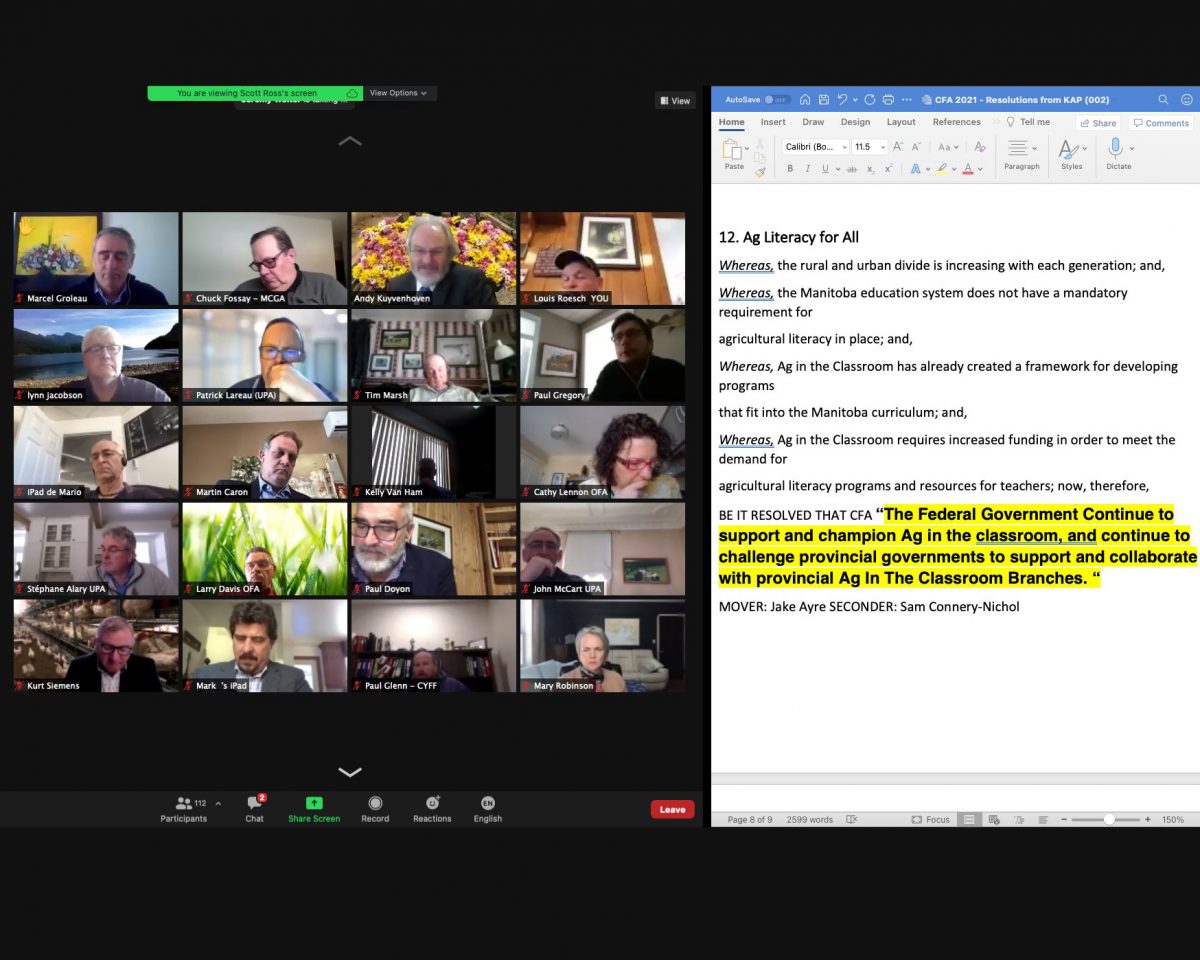
Task: Open the font size dropdown
Action: (x=883, y=147)
